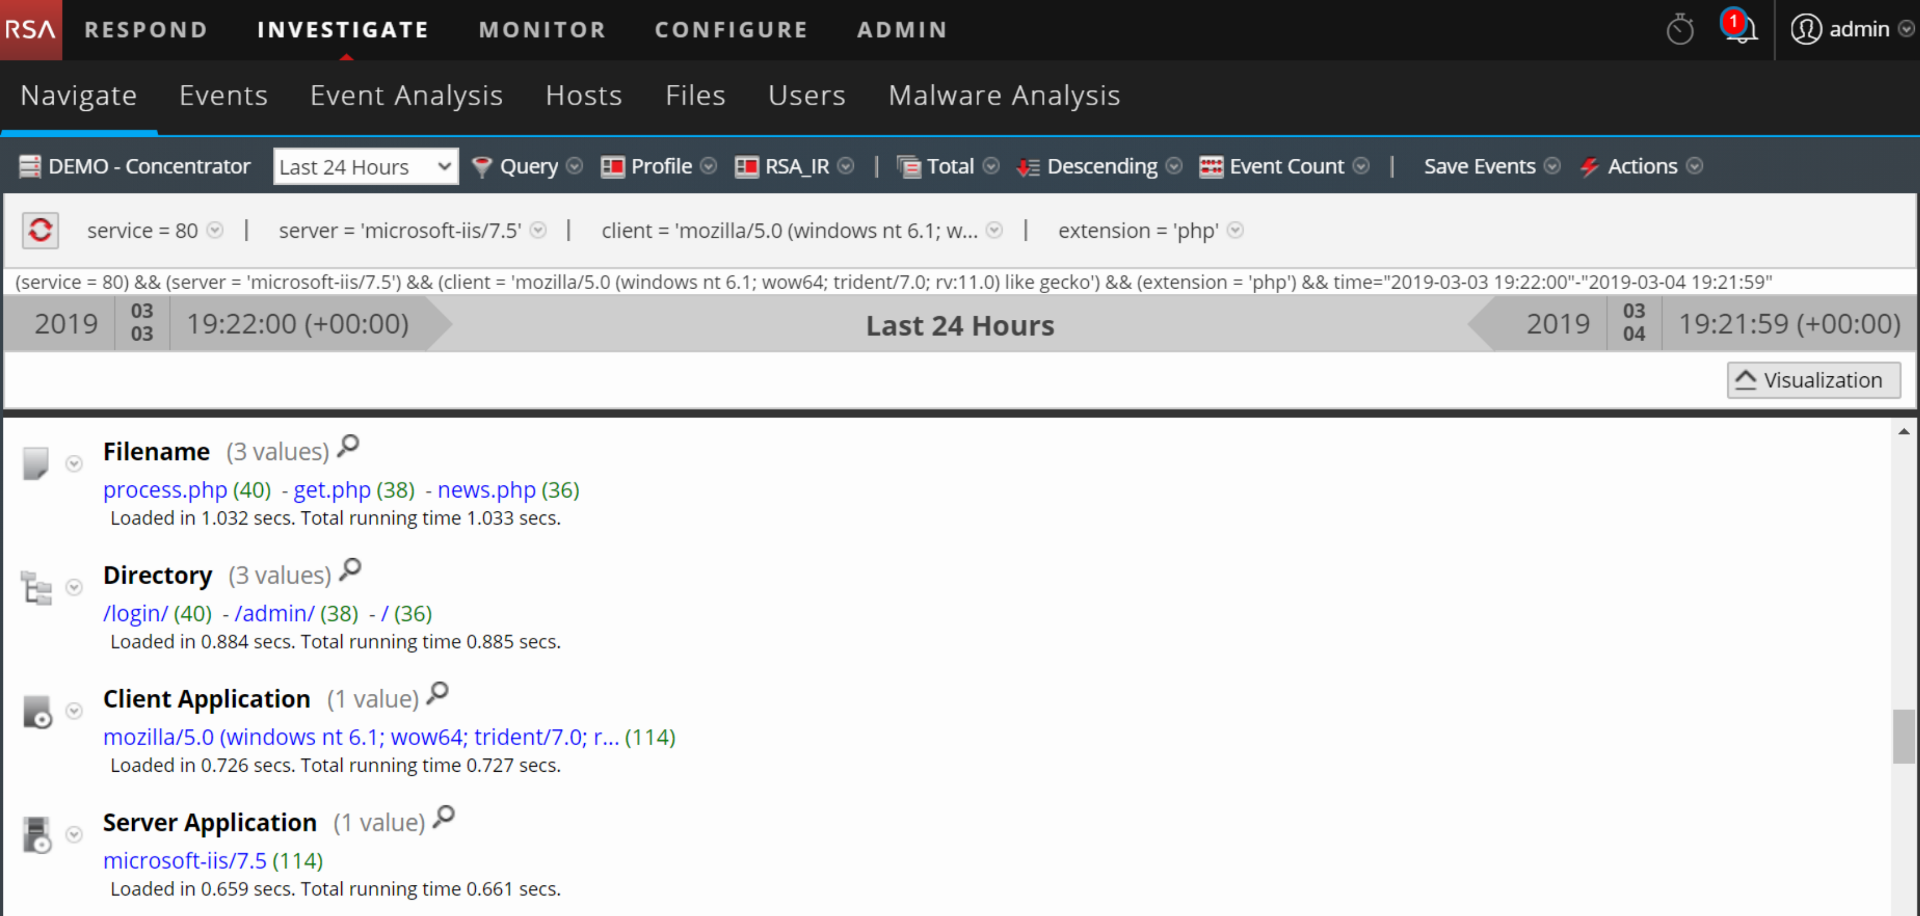The height and width of the screenshot is (916, 1920).
Task: Drill into microsoft-iis/7.5 server value
Action: (x=185, y=861)
